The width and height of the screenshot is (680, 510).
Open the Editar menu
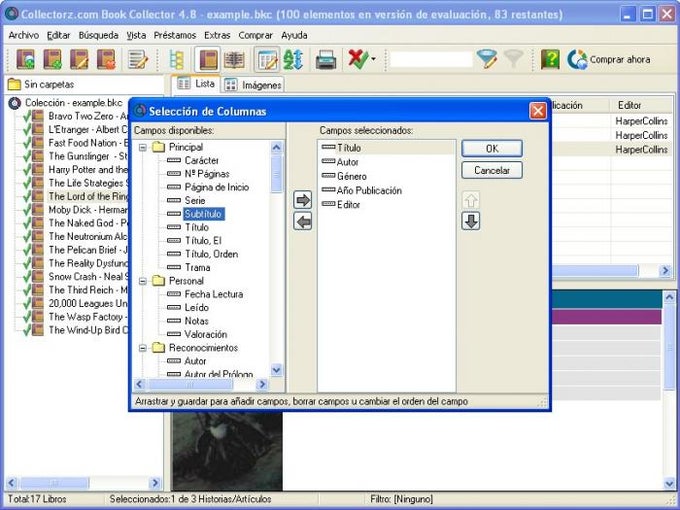tap(59, 35)
